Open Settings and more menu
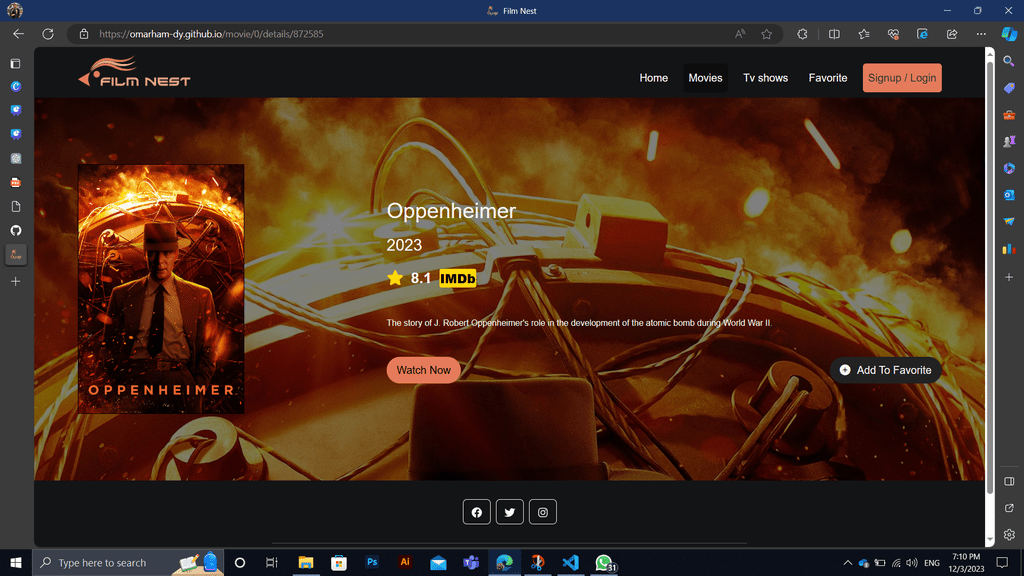Image resolution: width=1024 pixels, height=576 pixels. (981, 34)
